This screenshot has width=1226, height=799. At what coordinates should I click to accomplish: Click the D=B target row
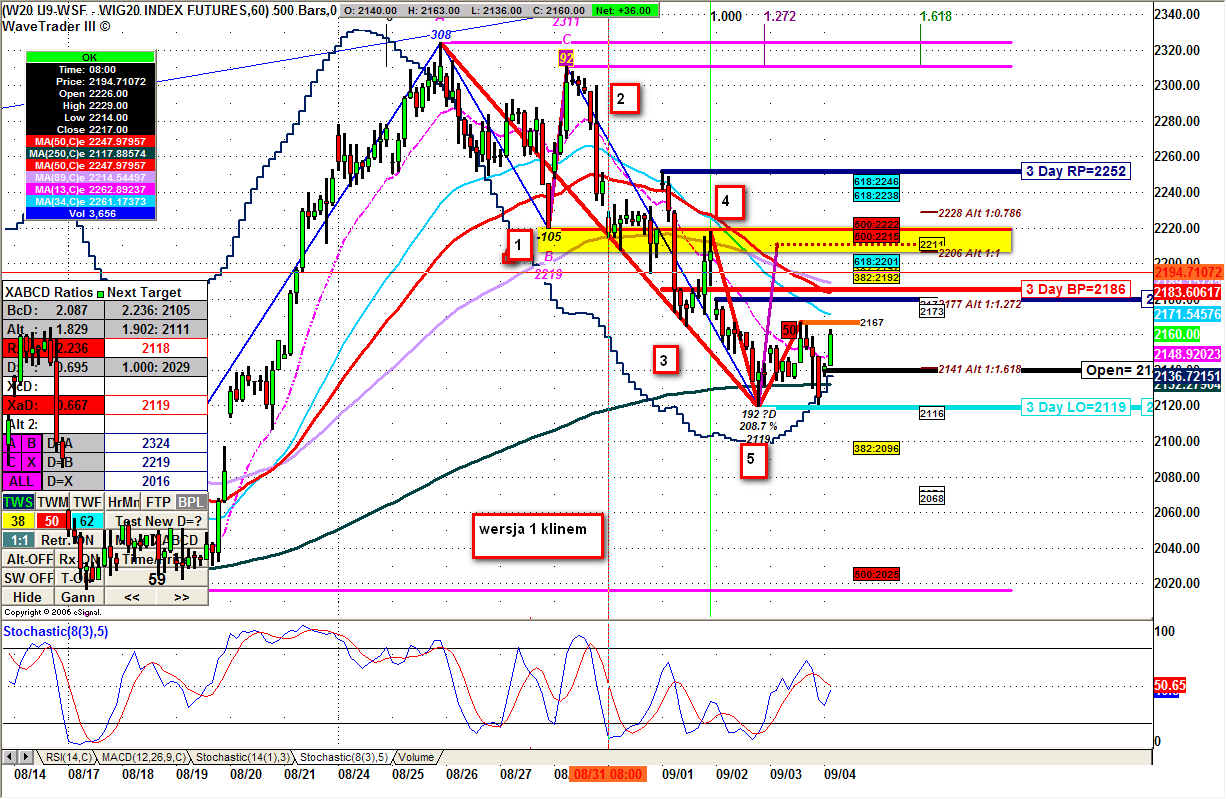pyautogui.click(x=73, y=462)
